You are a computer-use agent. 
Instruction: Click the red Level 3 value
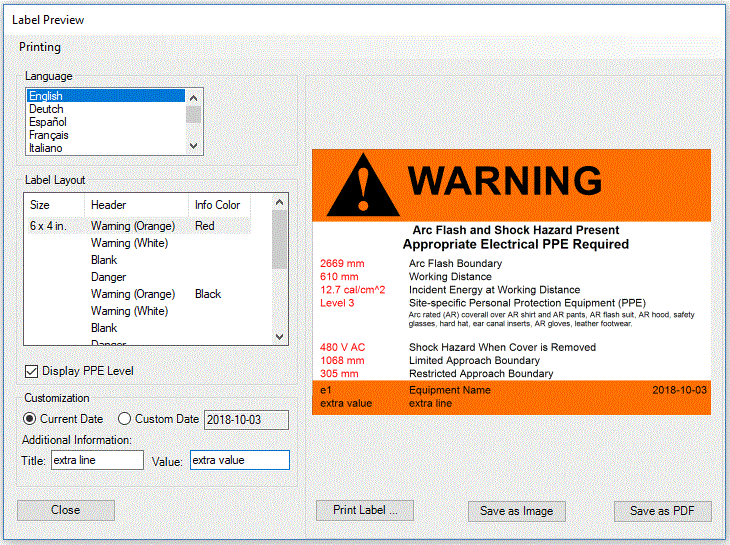point(337,303)
